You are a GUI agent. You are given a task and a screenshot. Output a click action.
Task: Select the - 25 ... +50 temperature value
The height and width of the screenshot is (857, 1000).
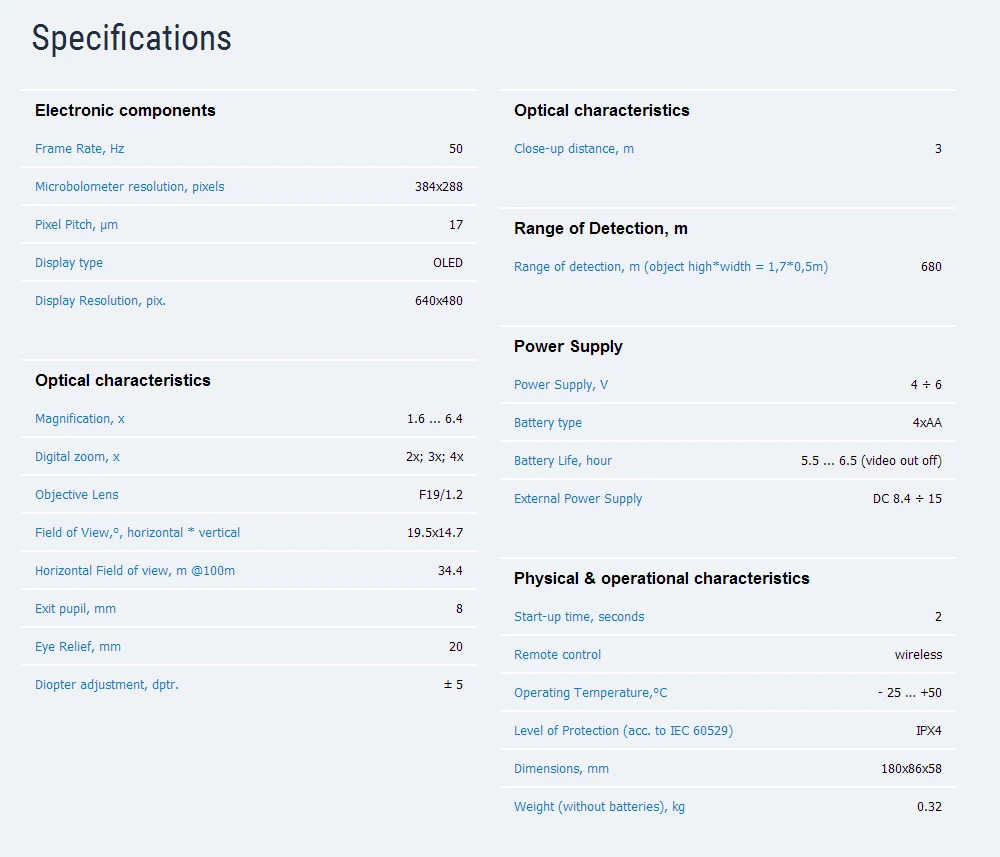[x=910, y=692]
